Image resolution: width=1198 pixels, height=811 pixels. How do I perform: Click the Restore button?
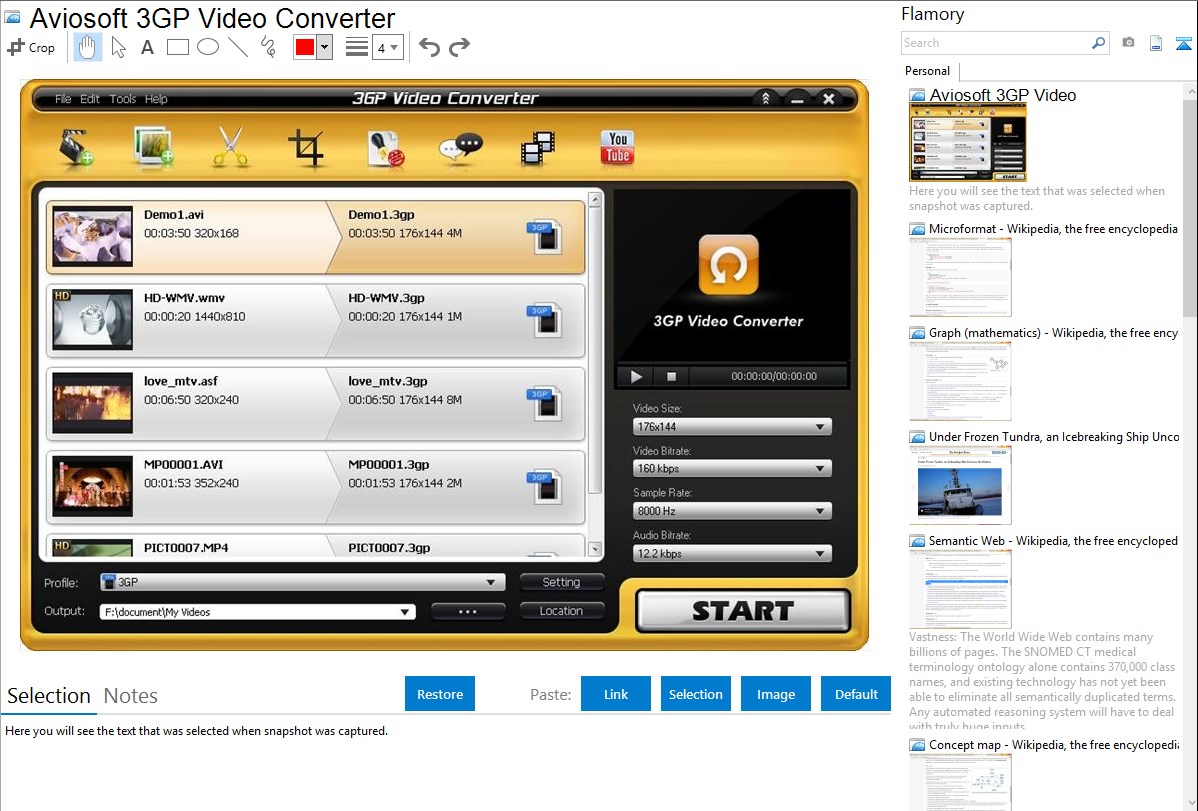pos(440,693)
